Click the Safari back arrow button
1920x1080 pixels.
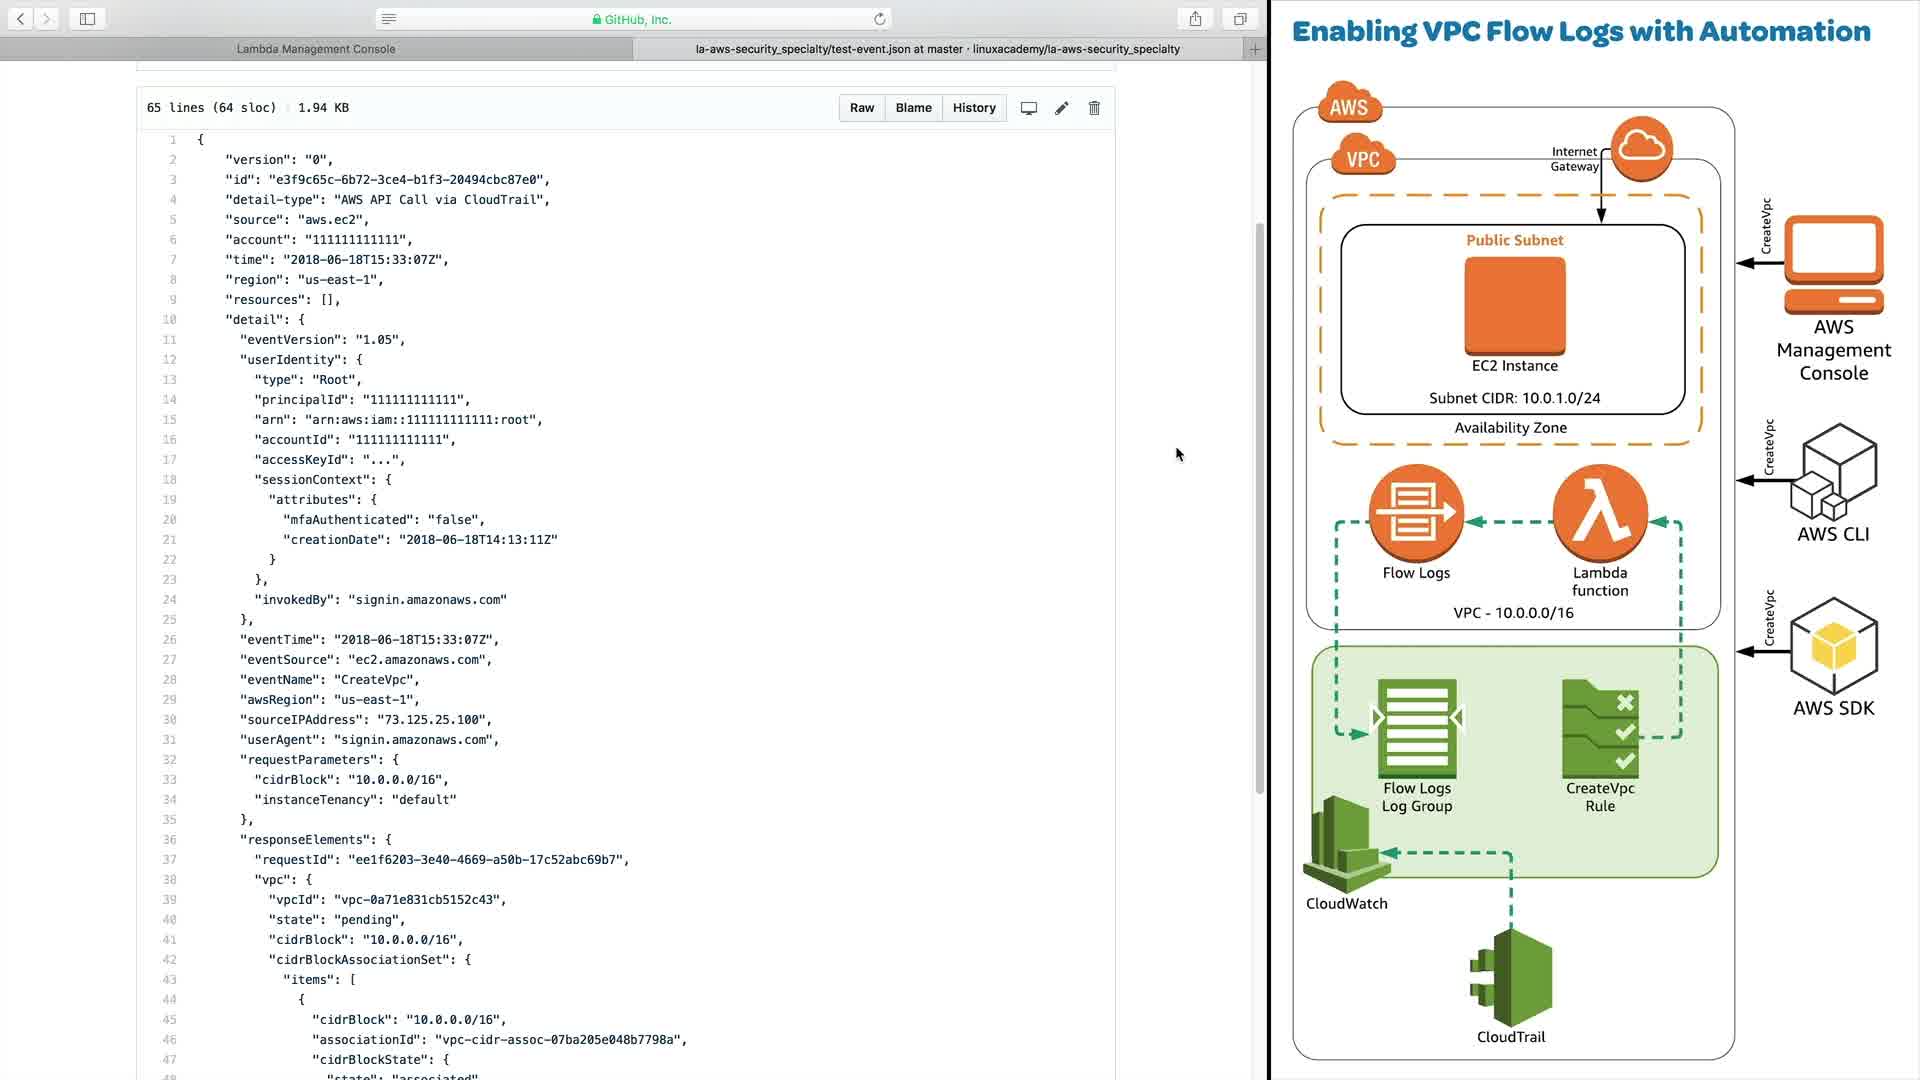(x=20, y=19)
